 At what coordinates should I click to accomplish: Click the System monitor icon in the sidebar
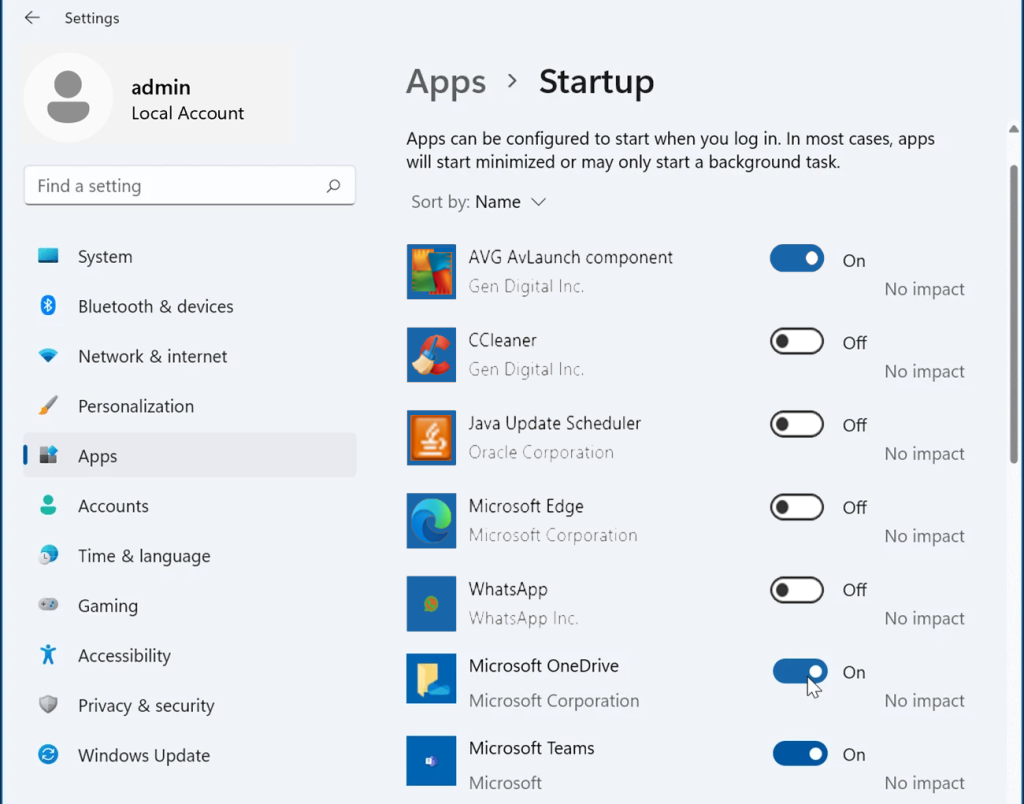coord(48,255)
